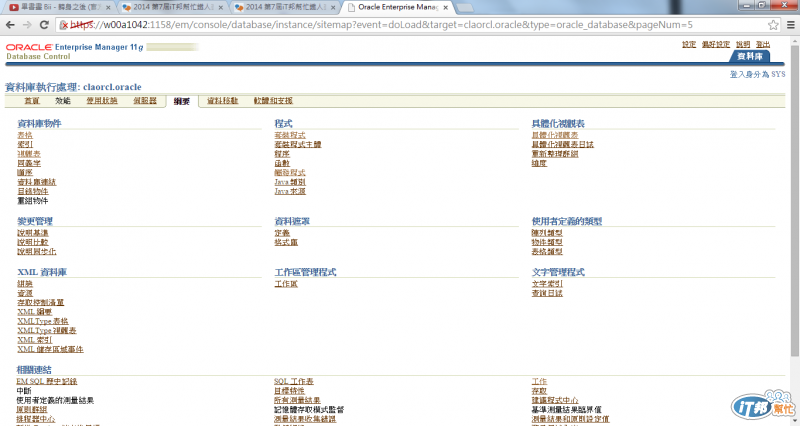Open the 目錄物件 directory objects link
The image size is (800, 426).
pos(33,191)
